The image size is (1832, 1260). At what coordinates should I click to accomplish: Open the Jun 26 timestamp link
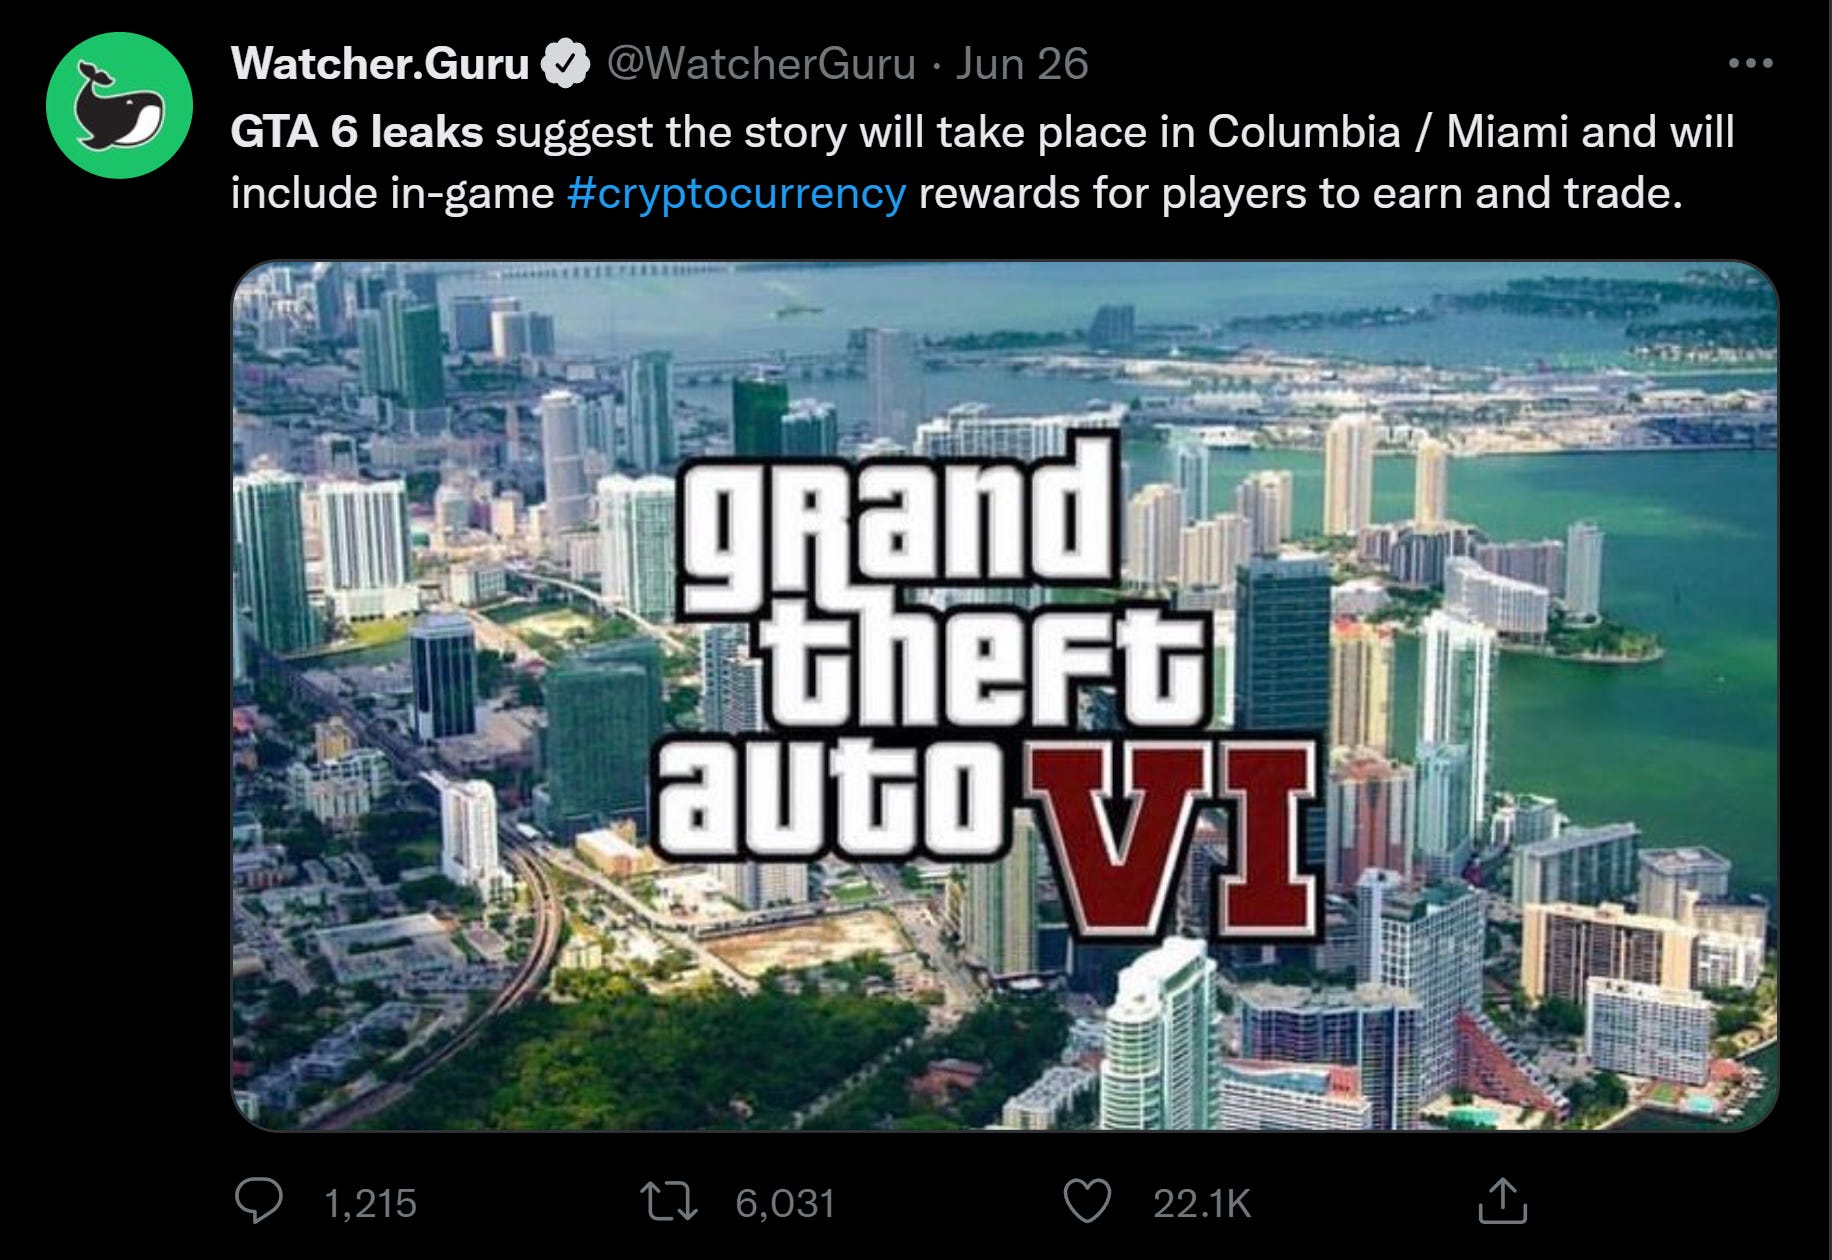(x=1021, y=64)
